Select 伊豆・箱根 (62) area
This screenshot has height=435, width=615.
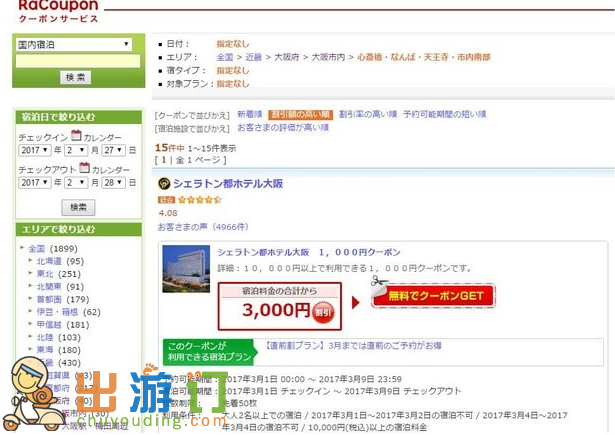68,312
